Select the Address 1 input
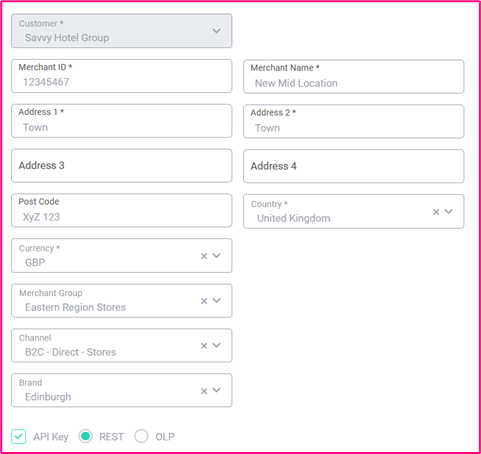 tap(121, 121)
